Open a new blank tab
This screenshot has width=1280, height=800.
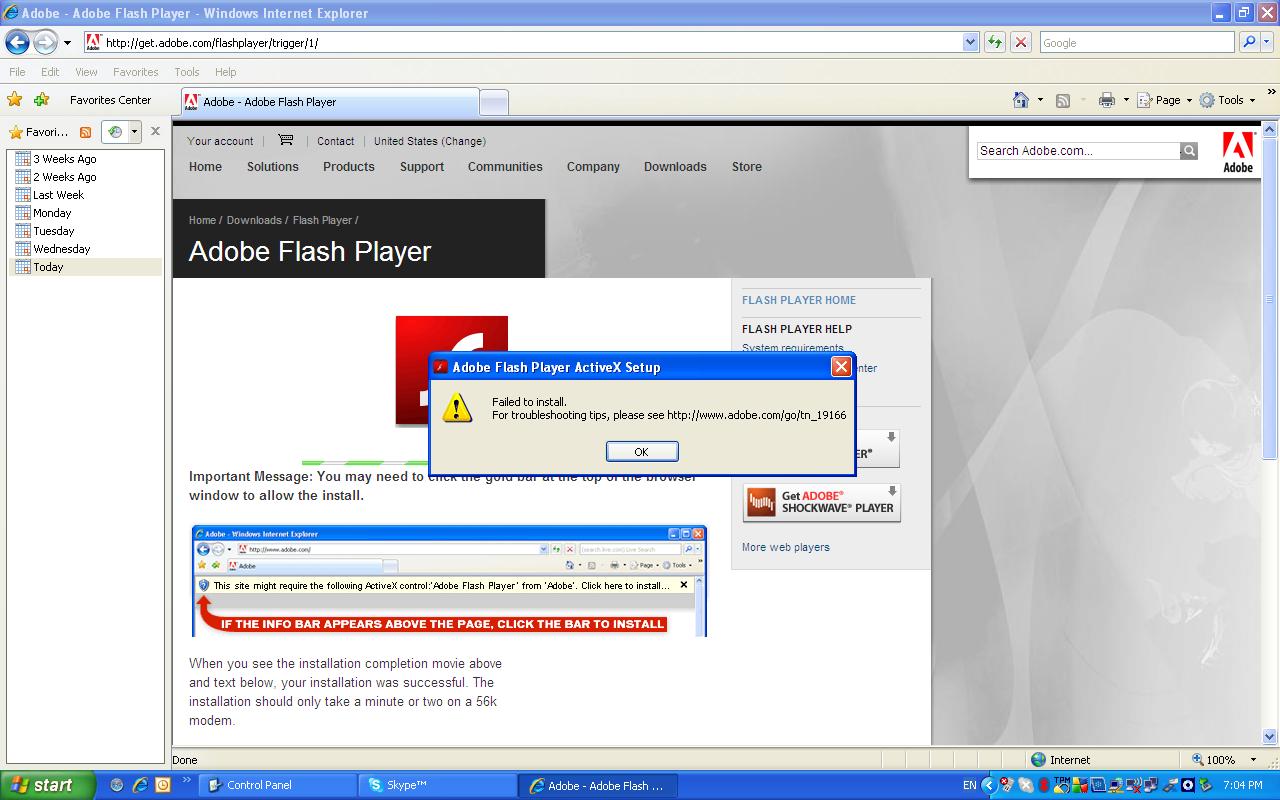(494, 102)
